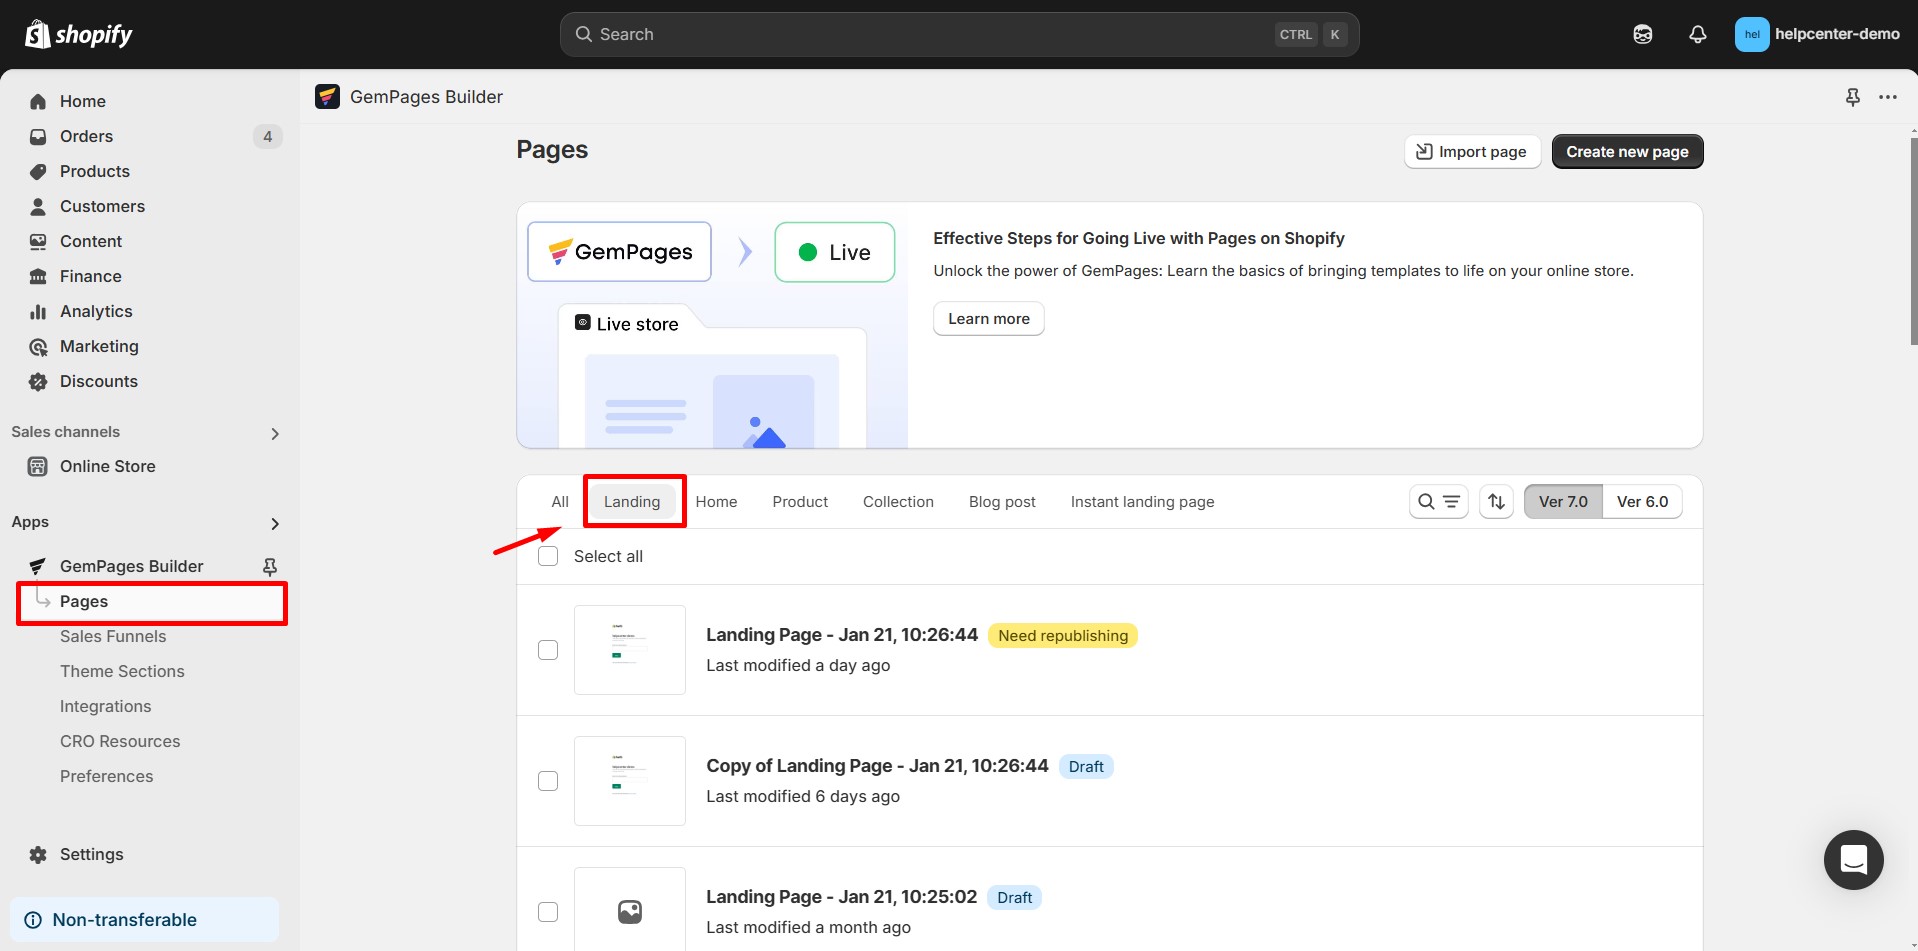Viewport: 1918px width, 951px height.
Task: Select the Ver 6.0 tab
Action: pos(1642,501)
